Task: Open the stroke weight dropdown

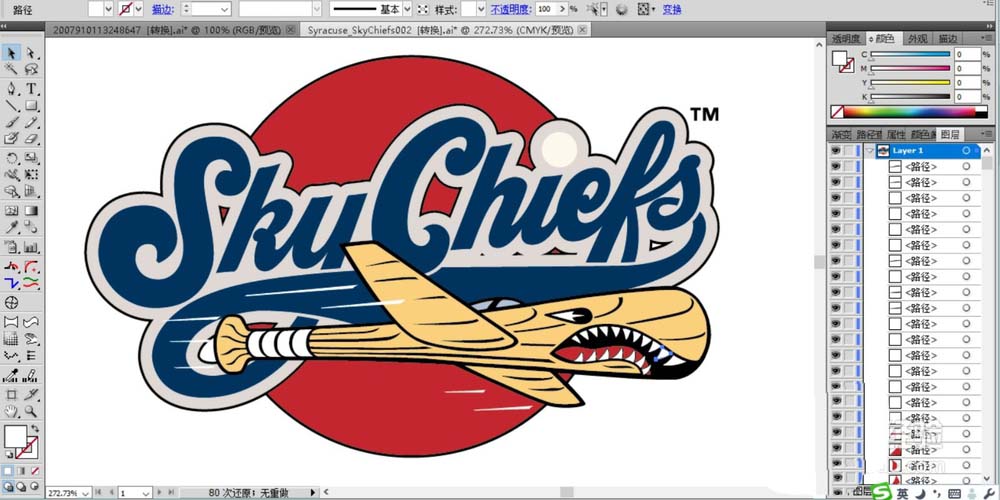Action: click(224, 9)
